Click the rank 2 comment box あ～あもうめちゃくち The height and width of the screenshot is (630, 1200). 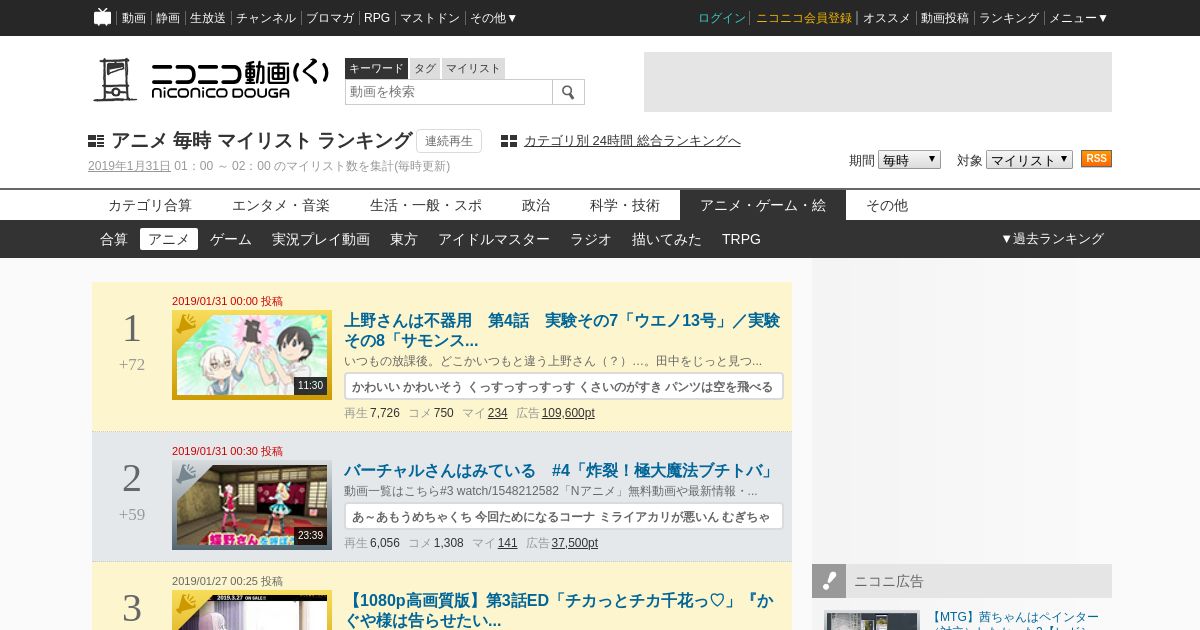[x=564, y=516]
